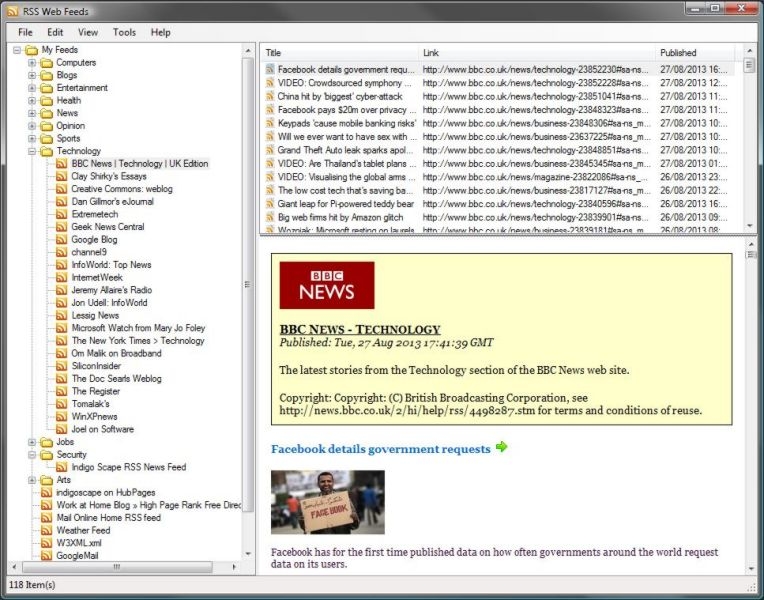Screen dimensions: 764x600
Task: Open the View menu
Action: tap(88, 32)
